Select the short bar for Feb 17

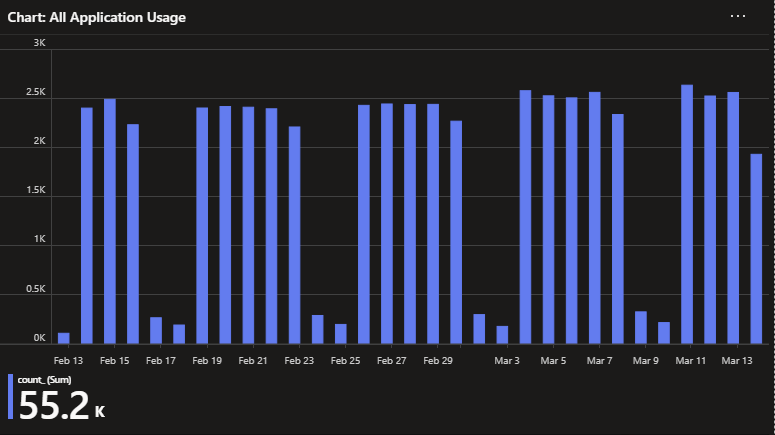click(156, 330)
